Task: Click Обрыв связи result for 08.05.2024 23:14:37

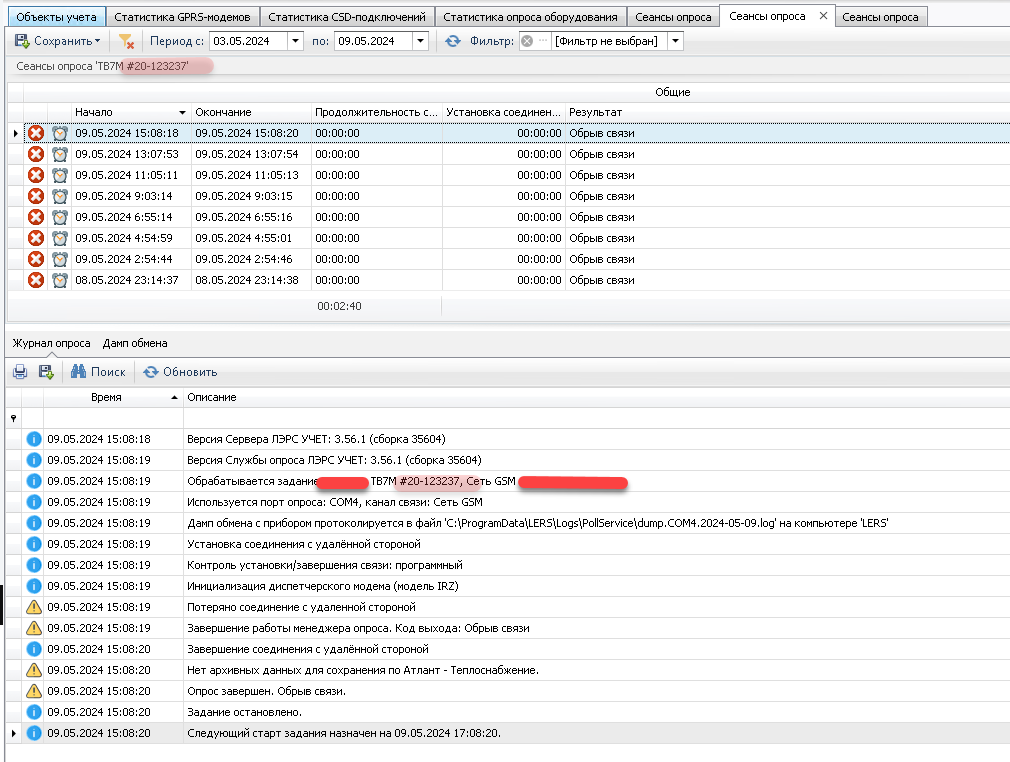Action: (602, 280)
